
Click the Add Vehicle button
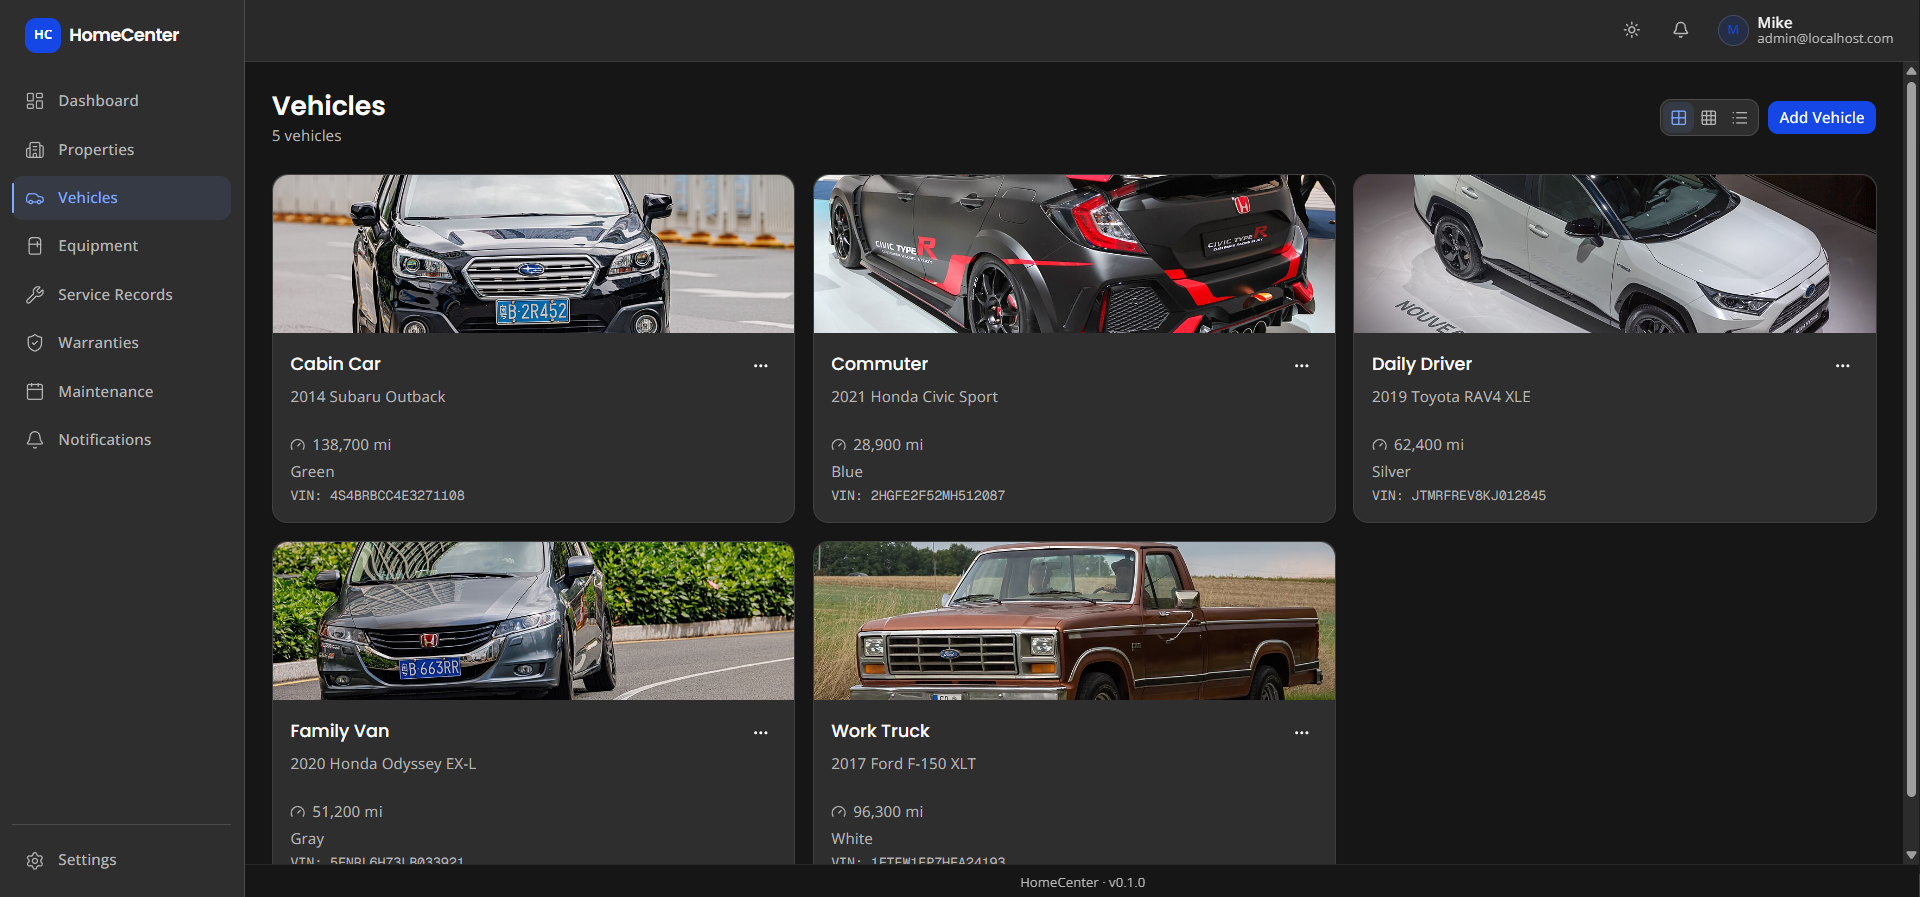1821,118
